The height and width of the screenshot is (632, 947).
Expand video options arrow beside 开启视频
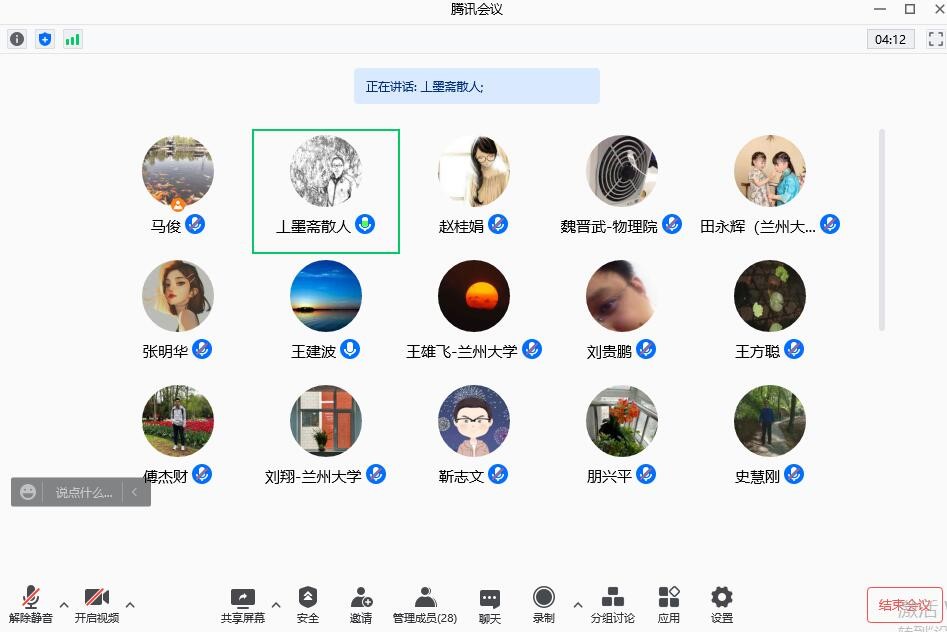click(130, 604)
